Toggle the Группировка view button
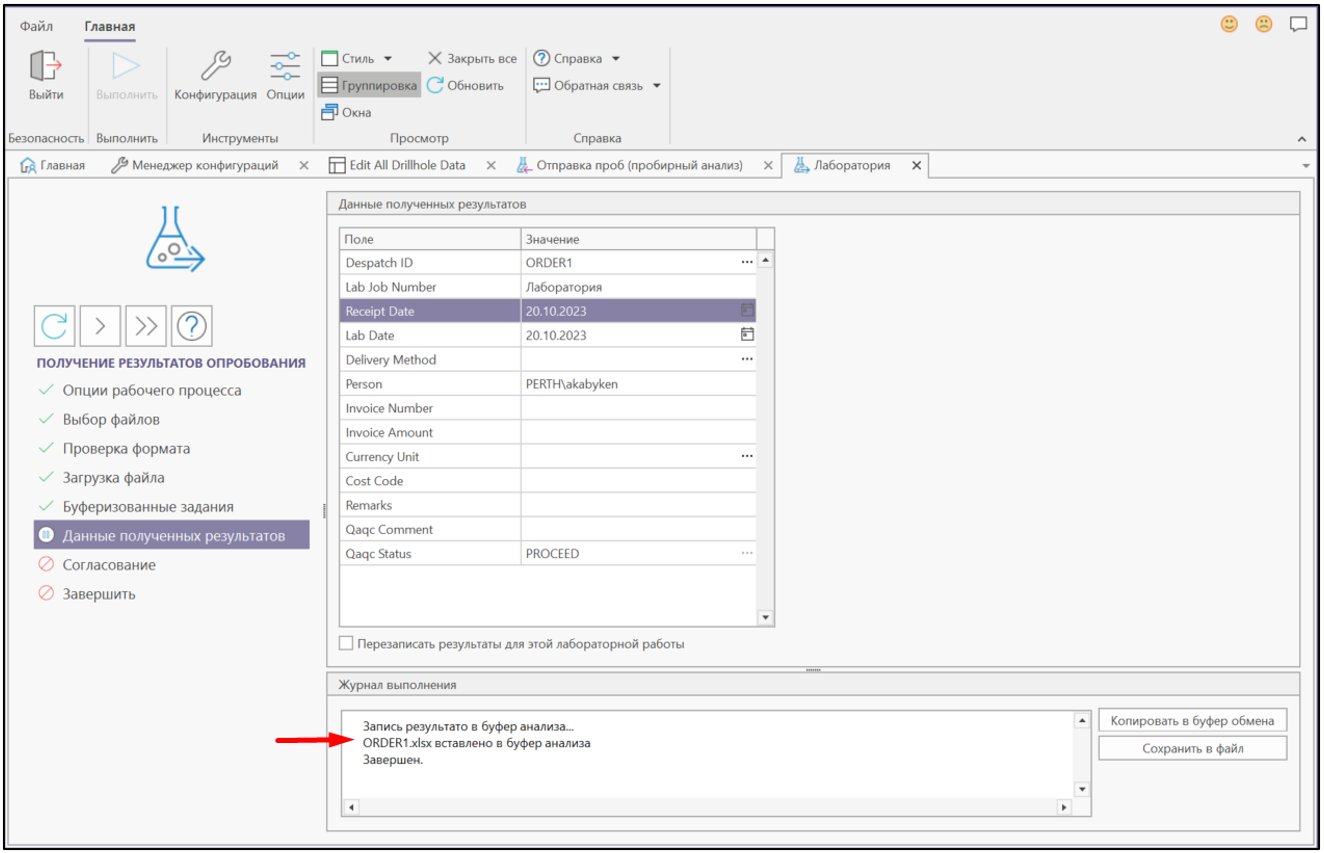 (x=368, y=86)
